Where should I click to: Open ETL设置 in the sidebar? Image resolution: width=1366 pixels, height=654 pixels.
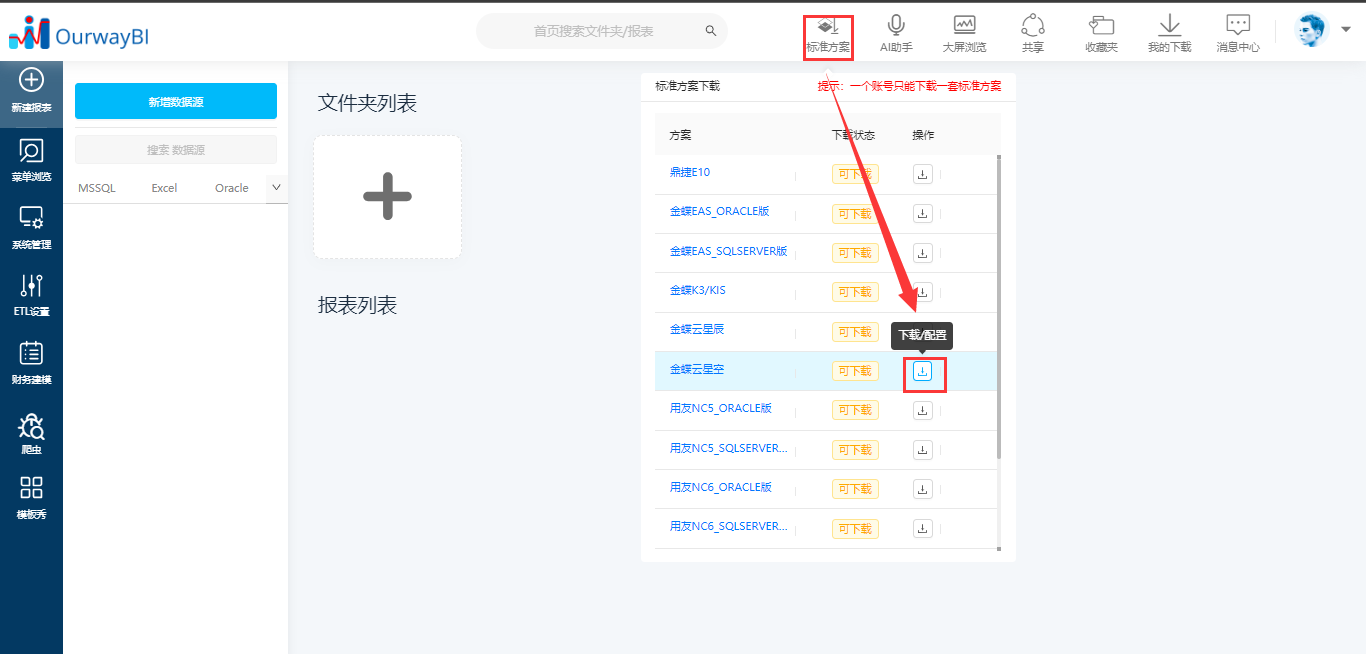click(31, 296)
